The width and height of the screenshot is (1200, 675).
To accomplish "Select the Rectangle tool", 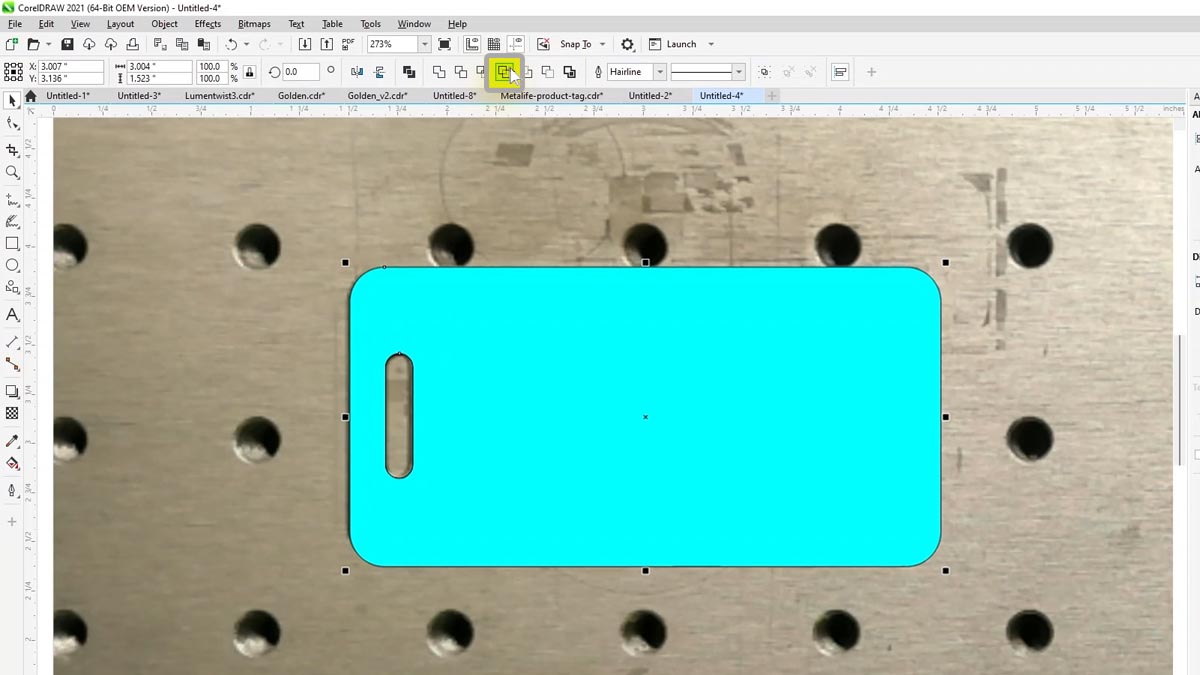I will click(x=12, y=242).
